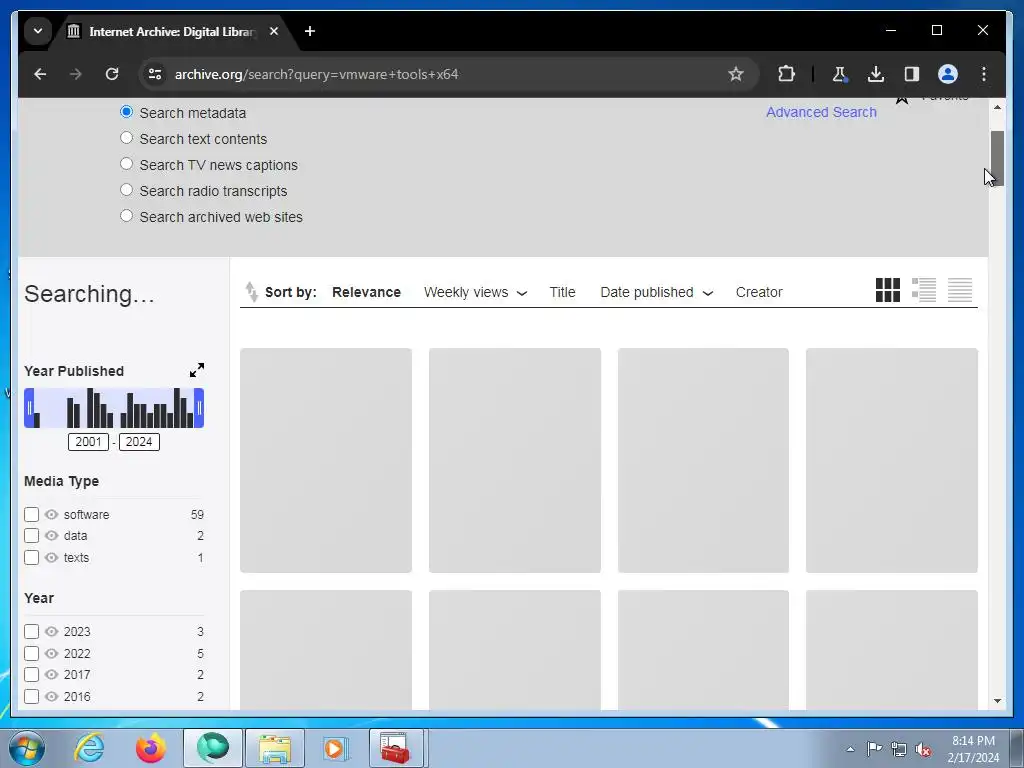
Task: Select Search metadata radio button
Action: (127, 112)
